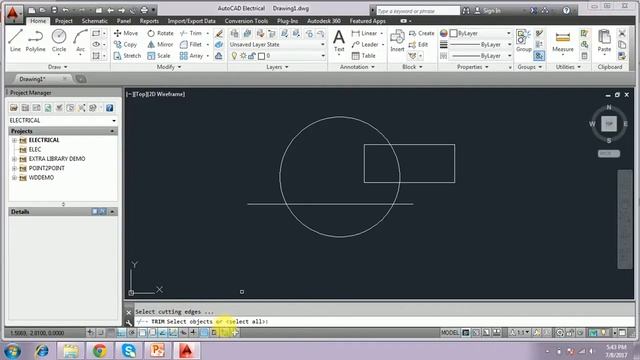Image resolution: width=640 pixels, height=360 pixels.
Task: Click the Measure tool
Action: 563,41
